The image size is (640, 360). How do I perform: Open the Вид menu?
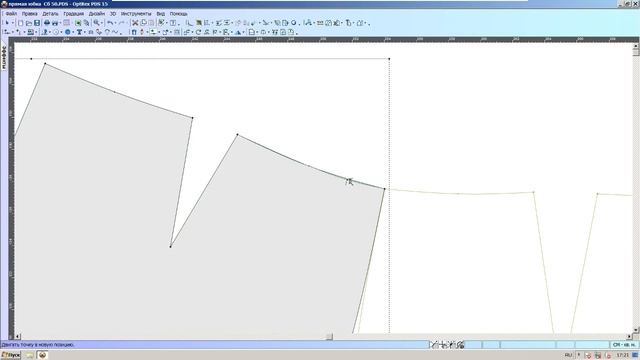click(160, 13)
